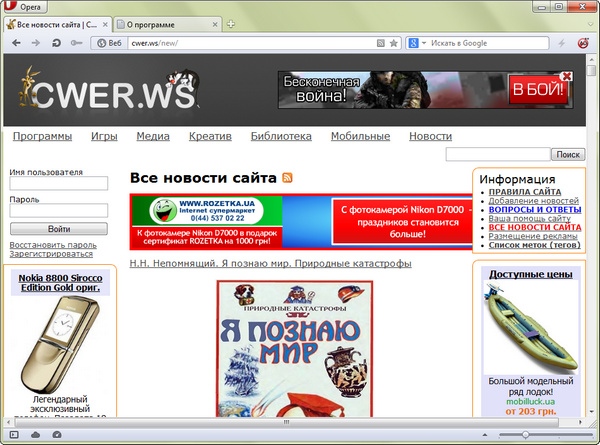Open new tab with plus button
The image size is (600, 445).
click(x=232, y=23)
